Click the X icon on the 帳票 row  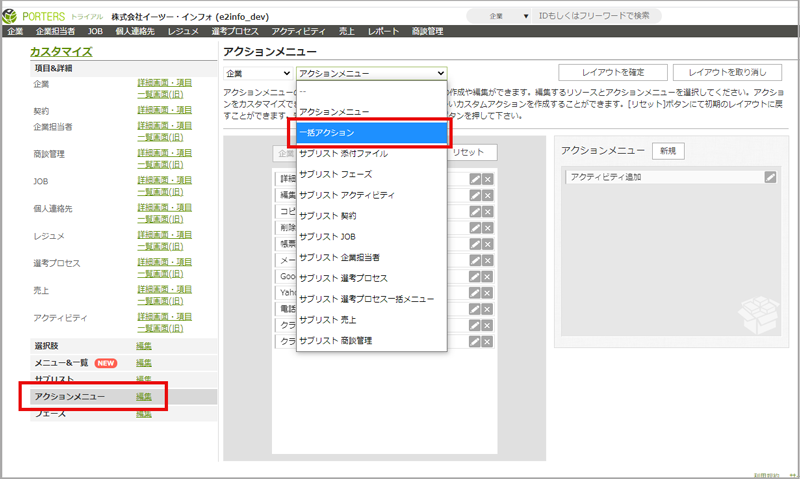[x=488, y=244]
